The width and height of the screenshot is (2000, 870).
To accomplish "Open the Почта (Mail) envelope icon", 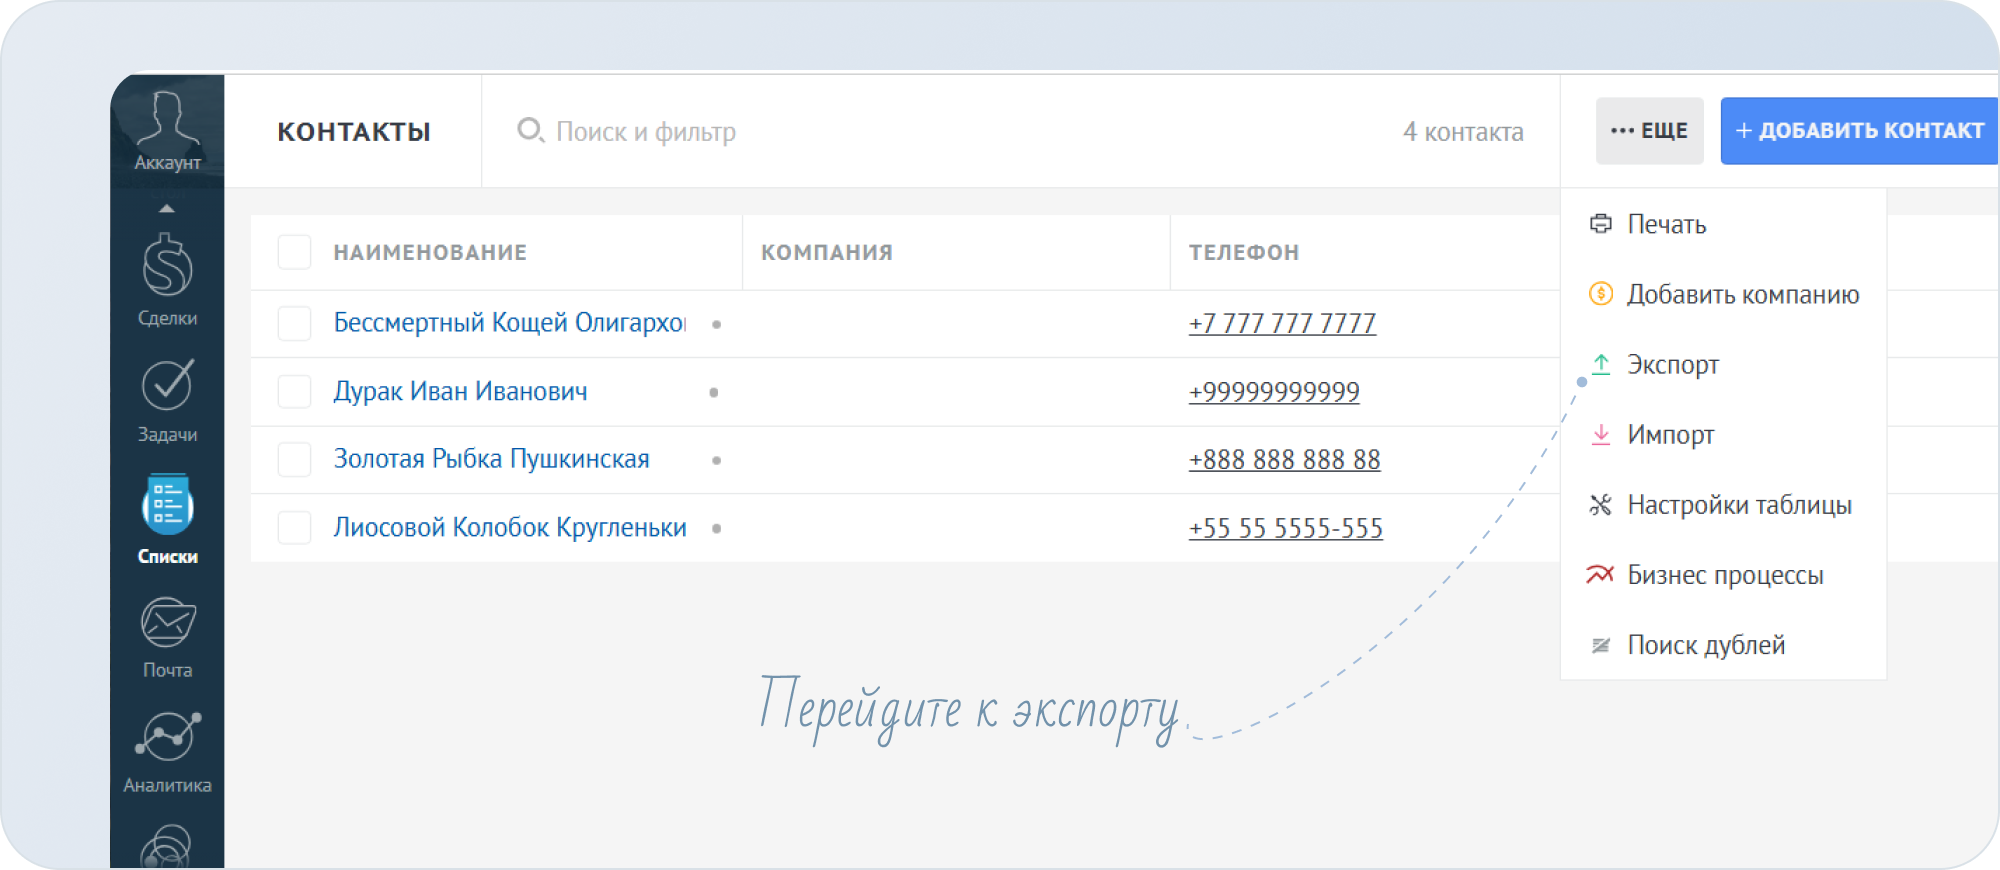I will pos(167,624).
